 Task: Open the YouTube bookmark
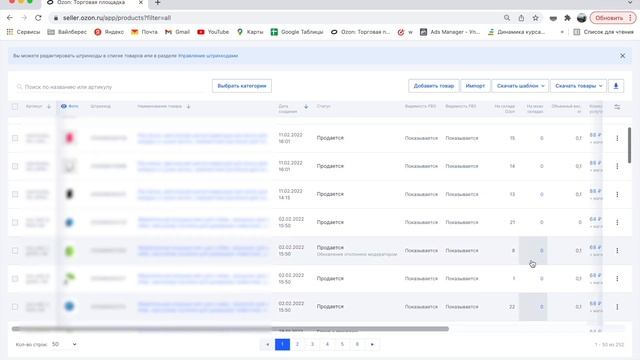tap(213, 32)
